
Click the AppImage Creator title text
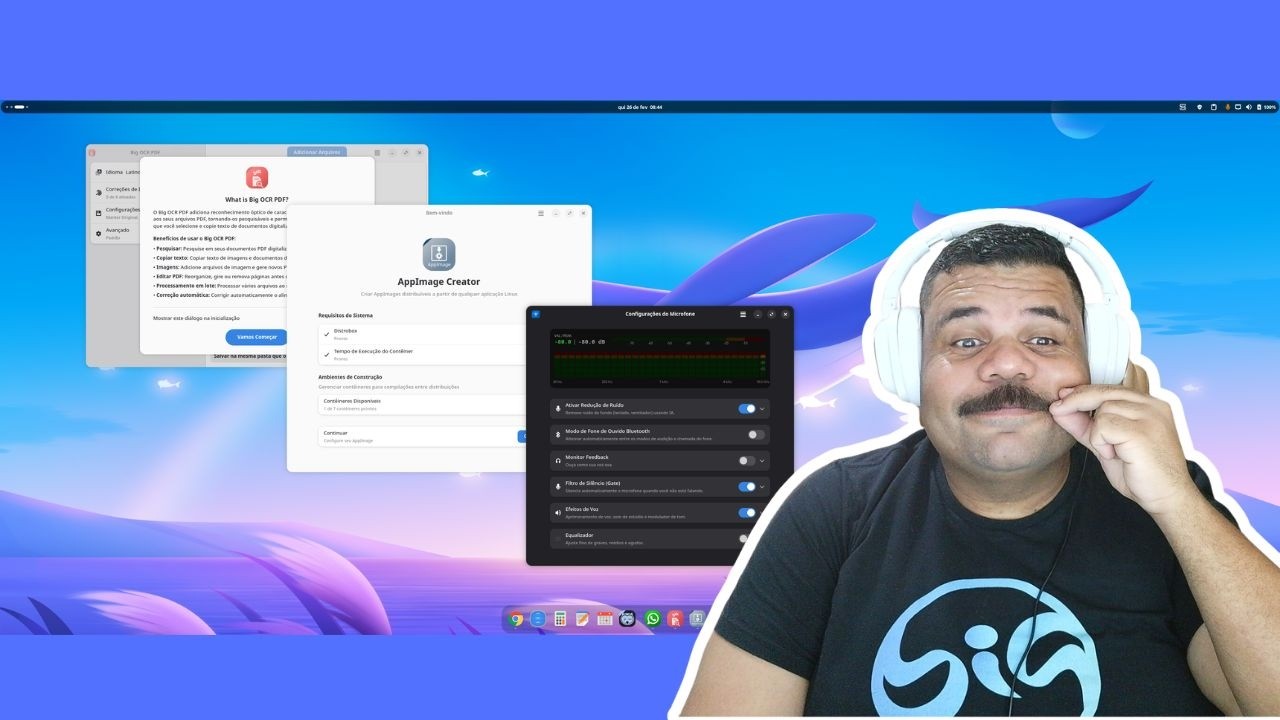tap(439, 282)
